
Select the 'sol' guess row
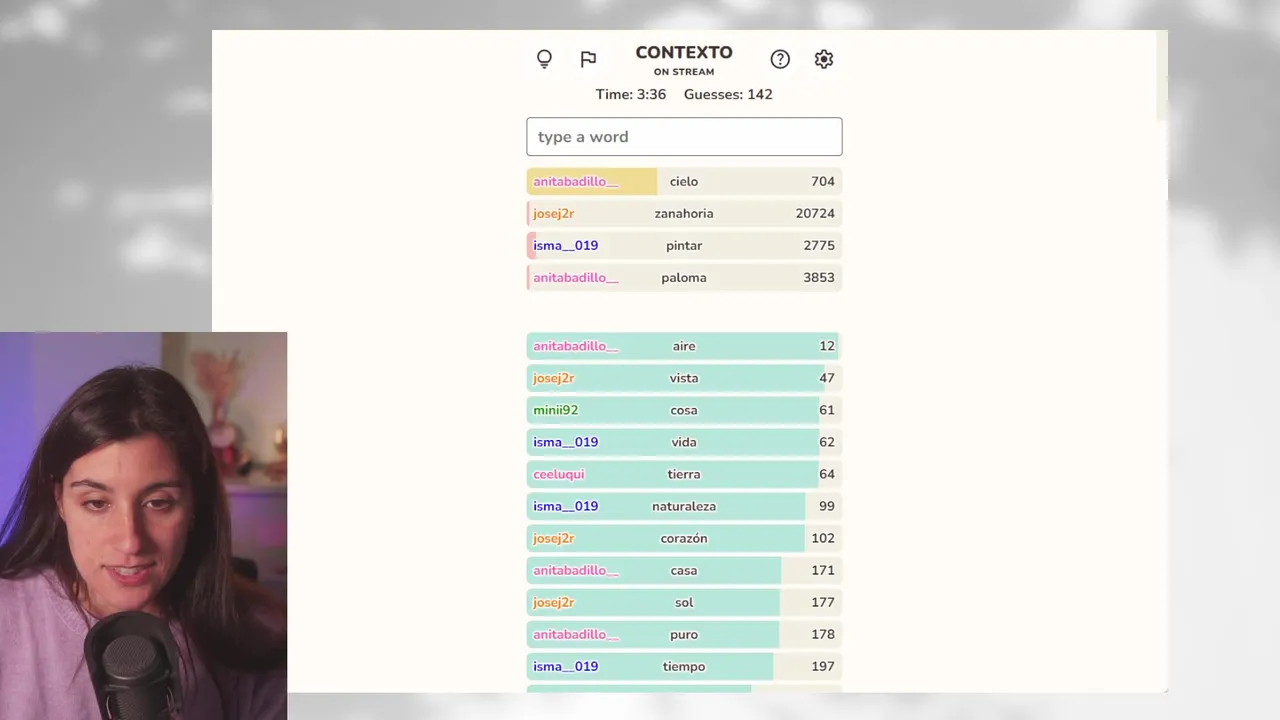point(684,602)
